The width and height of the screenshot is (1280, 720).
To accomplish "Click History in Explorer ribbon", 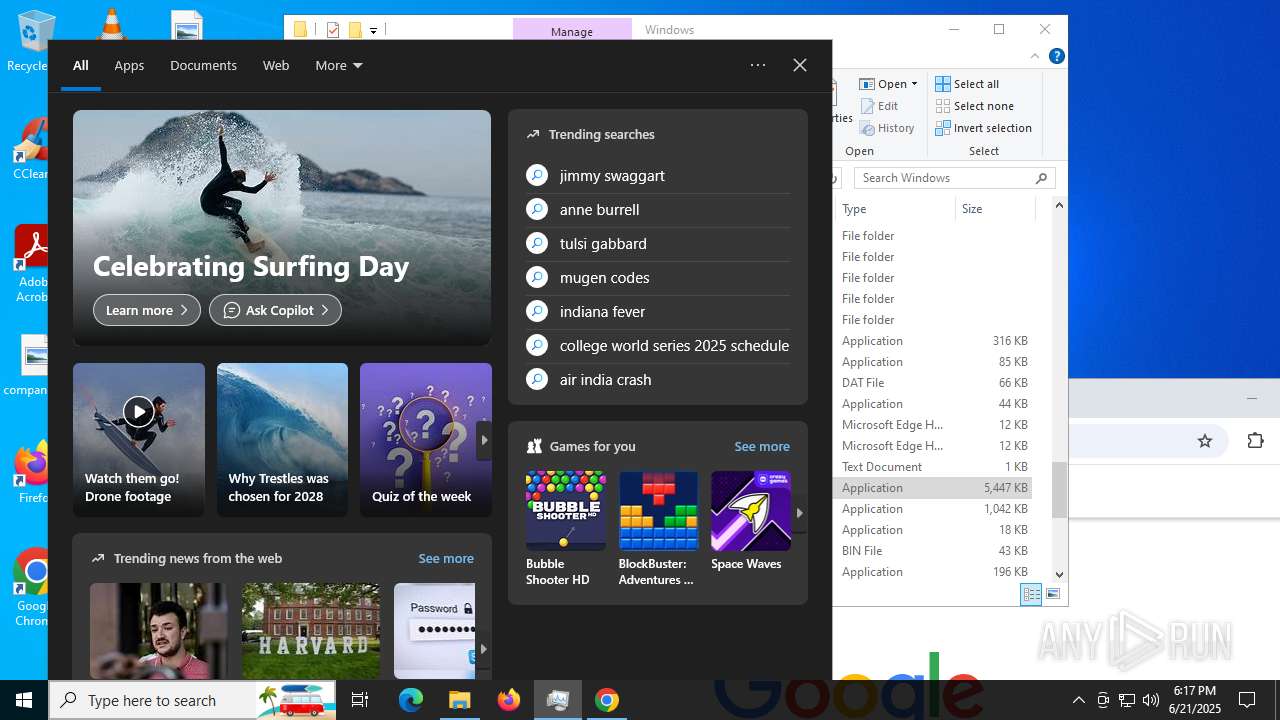I will 887,128.
